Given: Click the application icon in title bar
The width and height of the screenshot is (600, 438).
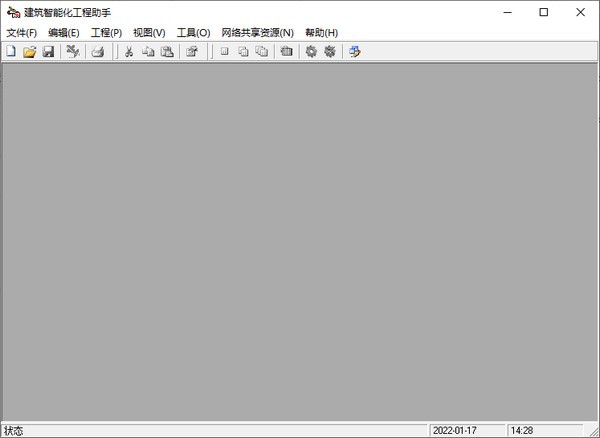Looking at the screenshot, I should [x=12, y=12].
